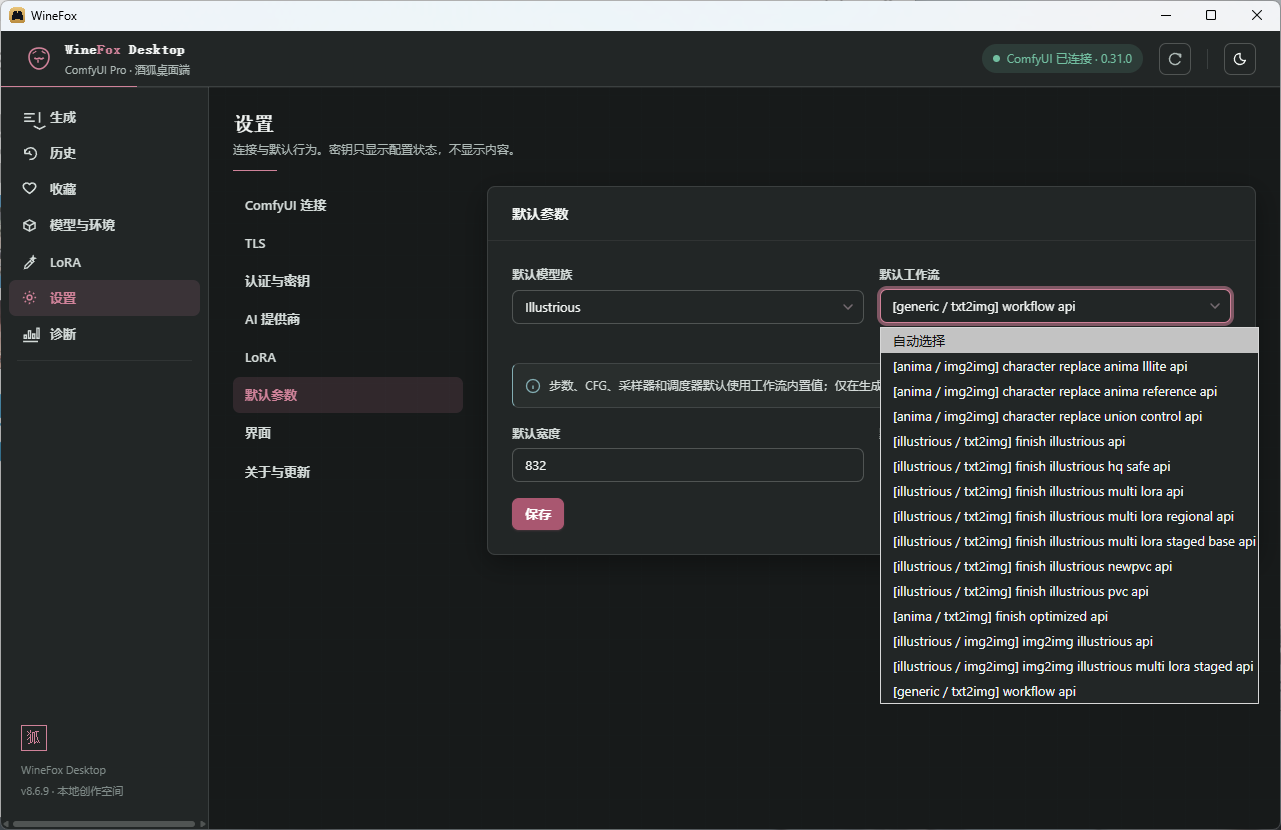Open the 默认模型族 Illustrious dropdown

click(688, 307)
